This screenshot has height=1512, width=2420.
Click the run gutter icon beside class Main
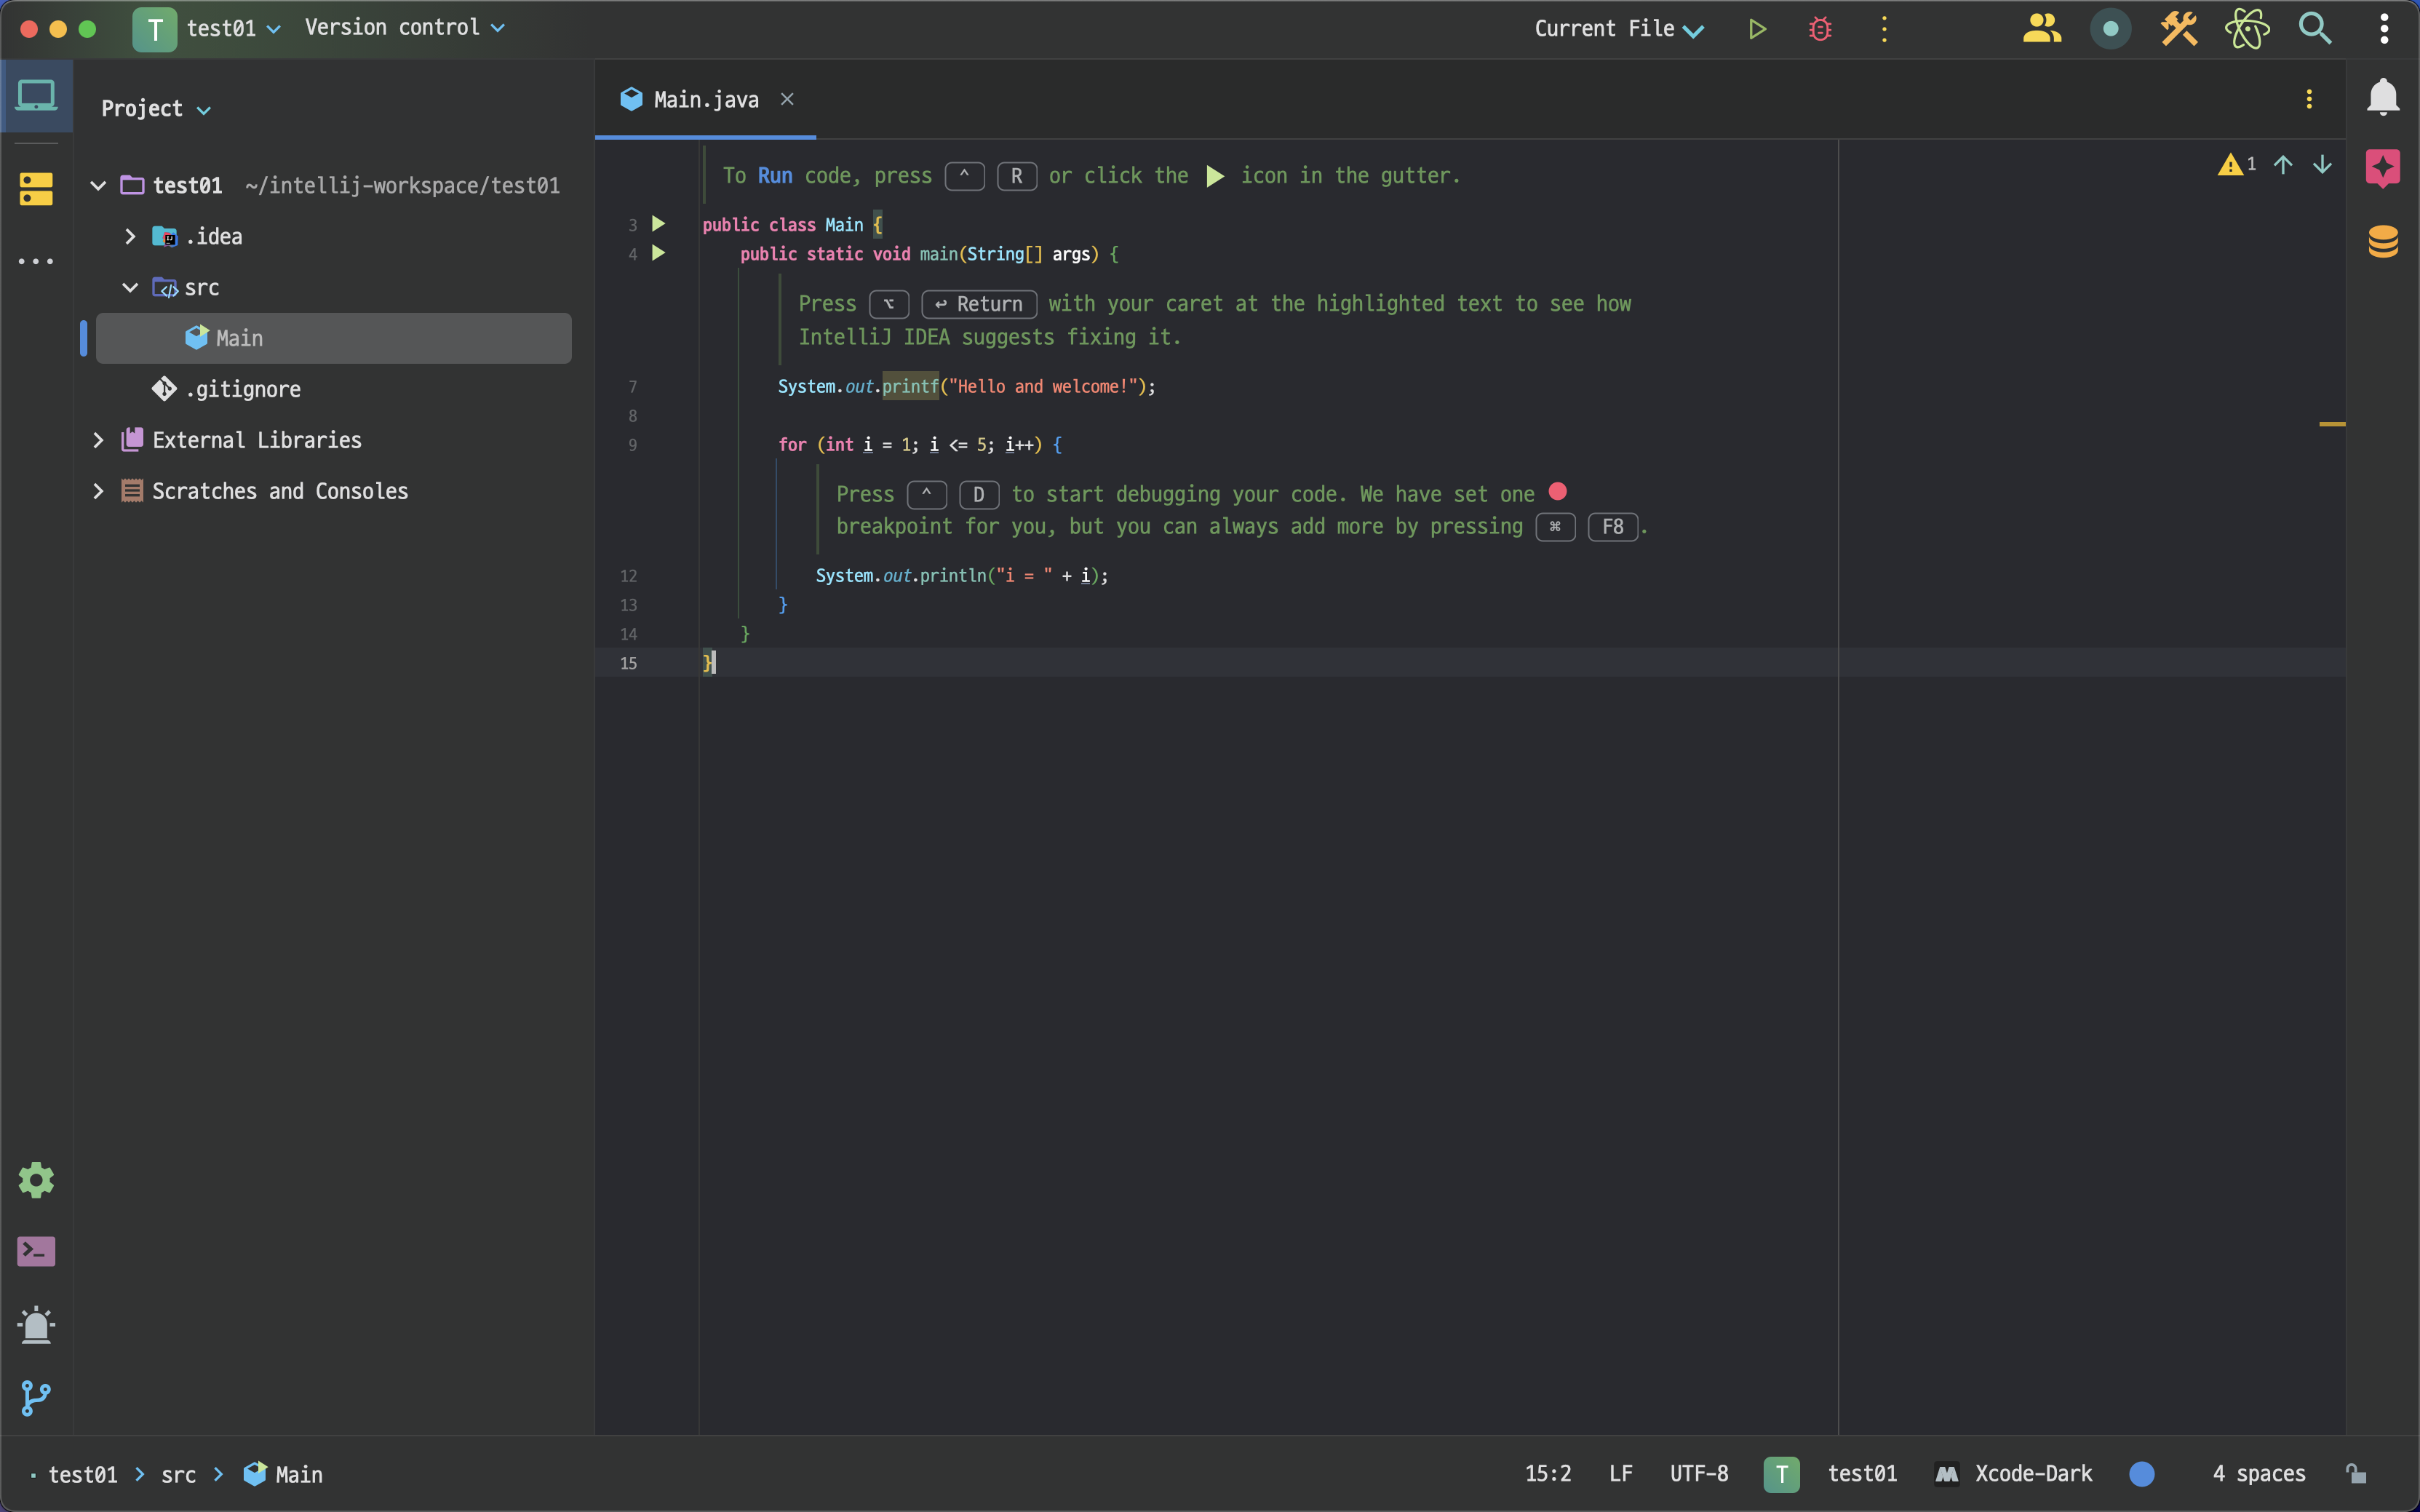[658, 224]
